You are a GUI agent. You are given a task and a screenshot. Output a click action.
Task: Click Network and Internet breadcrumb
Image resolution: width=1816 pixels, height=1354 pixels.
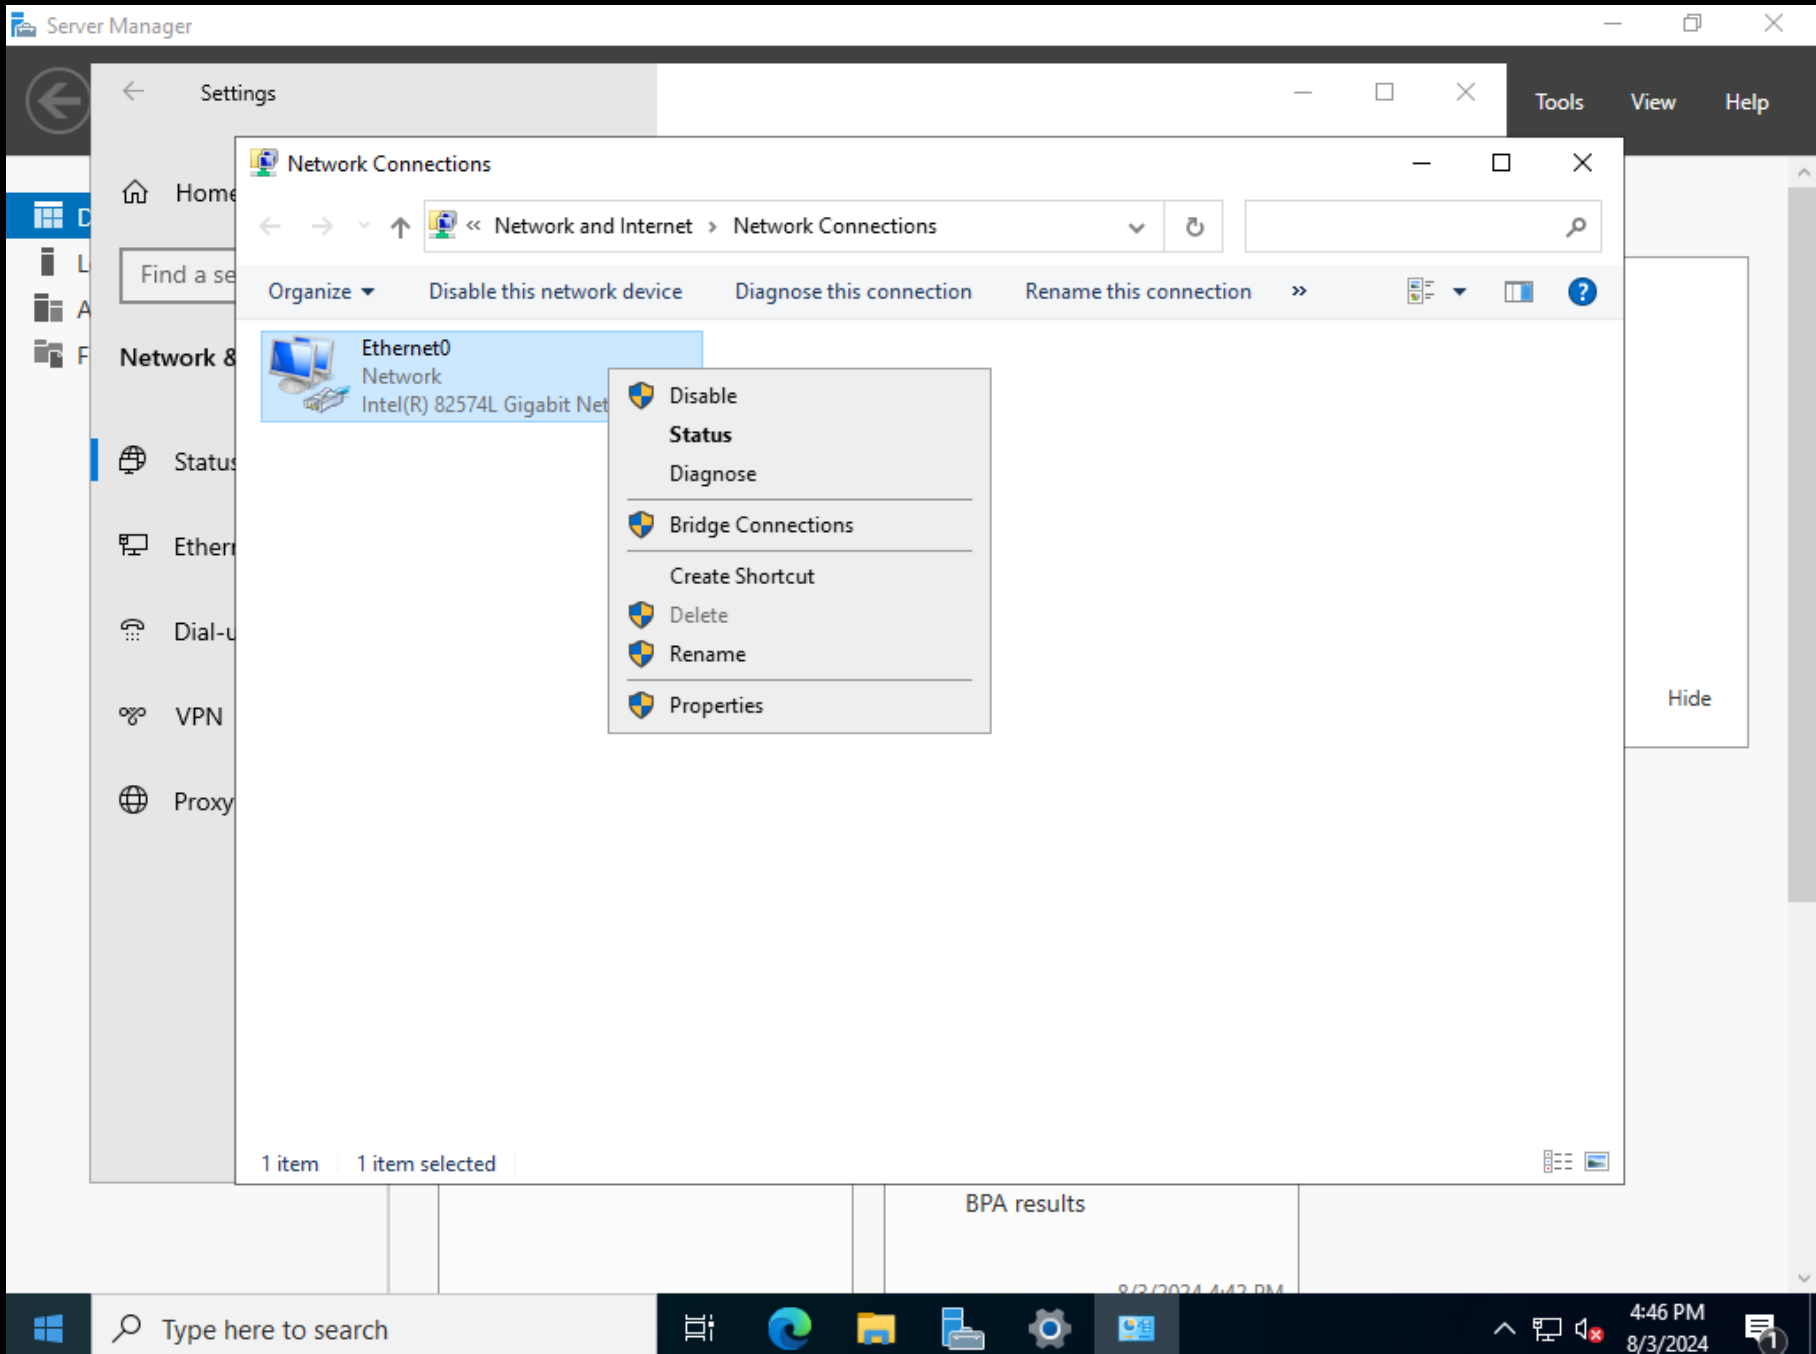pyautogui.click(x=593, y=226)
